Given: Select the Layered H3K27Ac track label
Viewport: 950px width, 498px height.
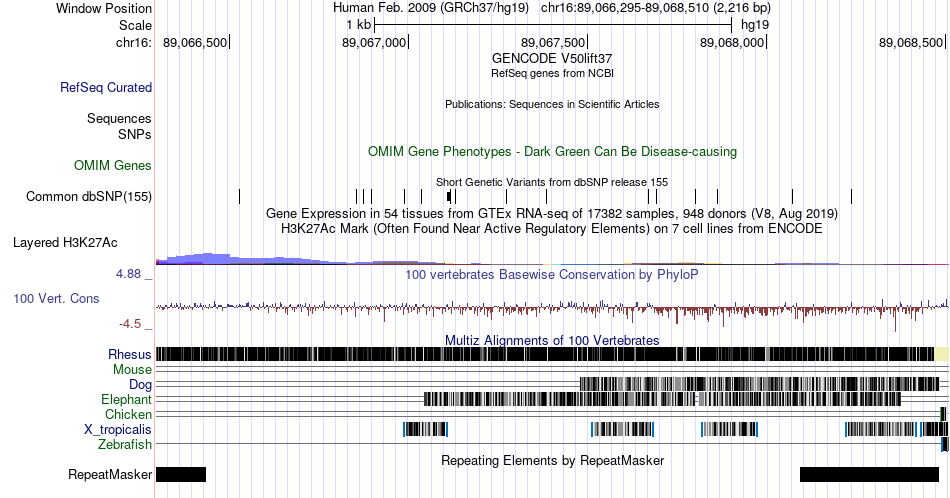Looking at the screenshot, I should [65, 242].
